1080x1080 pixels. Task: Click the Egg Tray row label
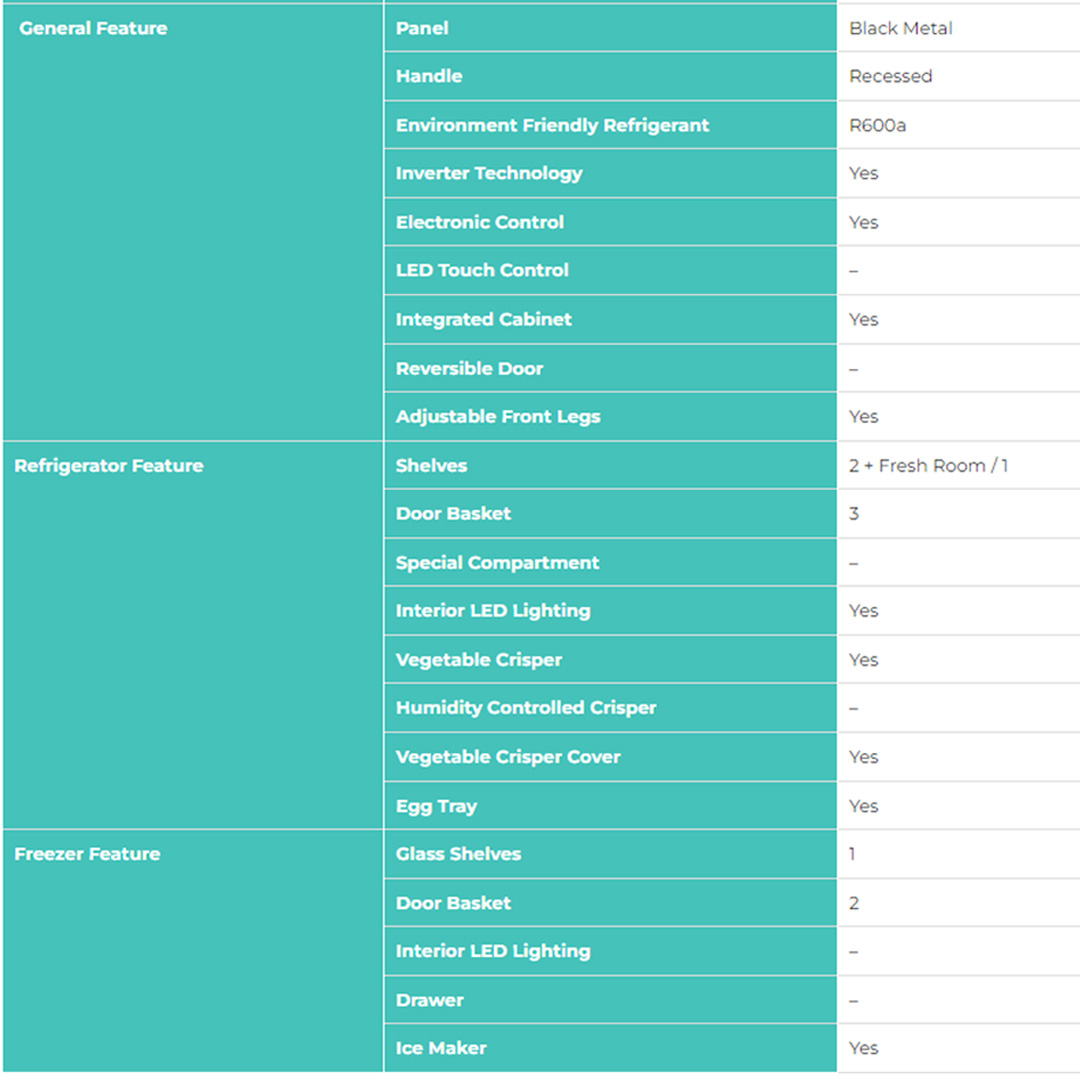click(x=436, y=806)
